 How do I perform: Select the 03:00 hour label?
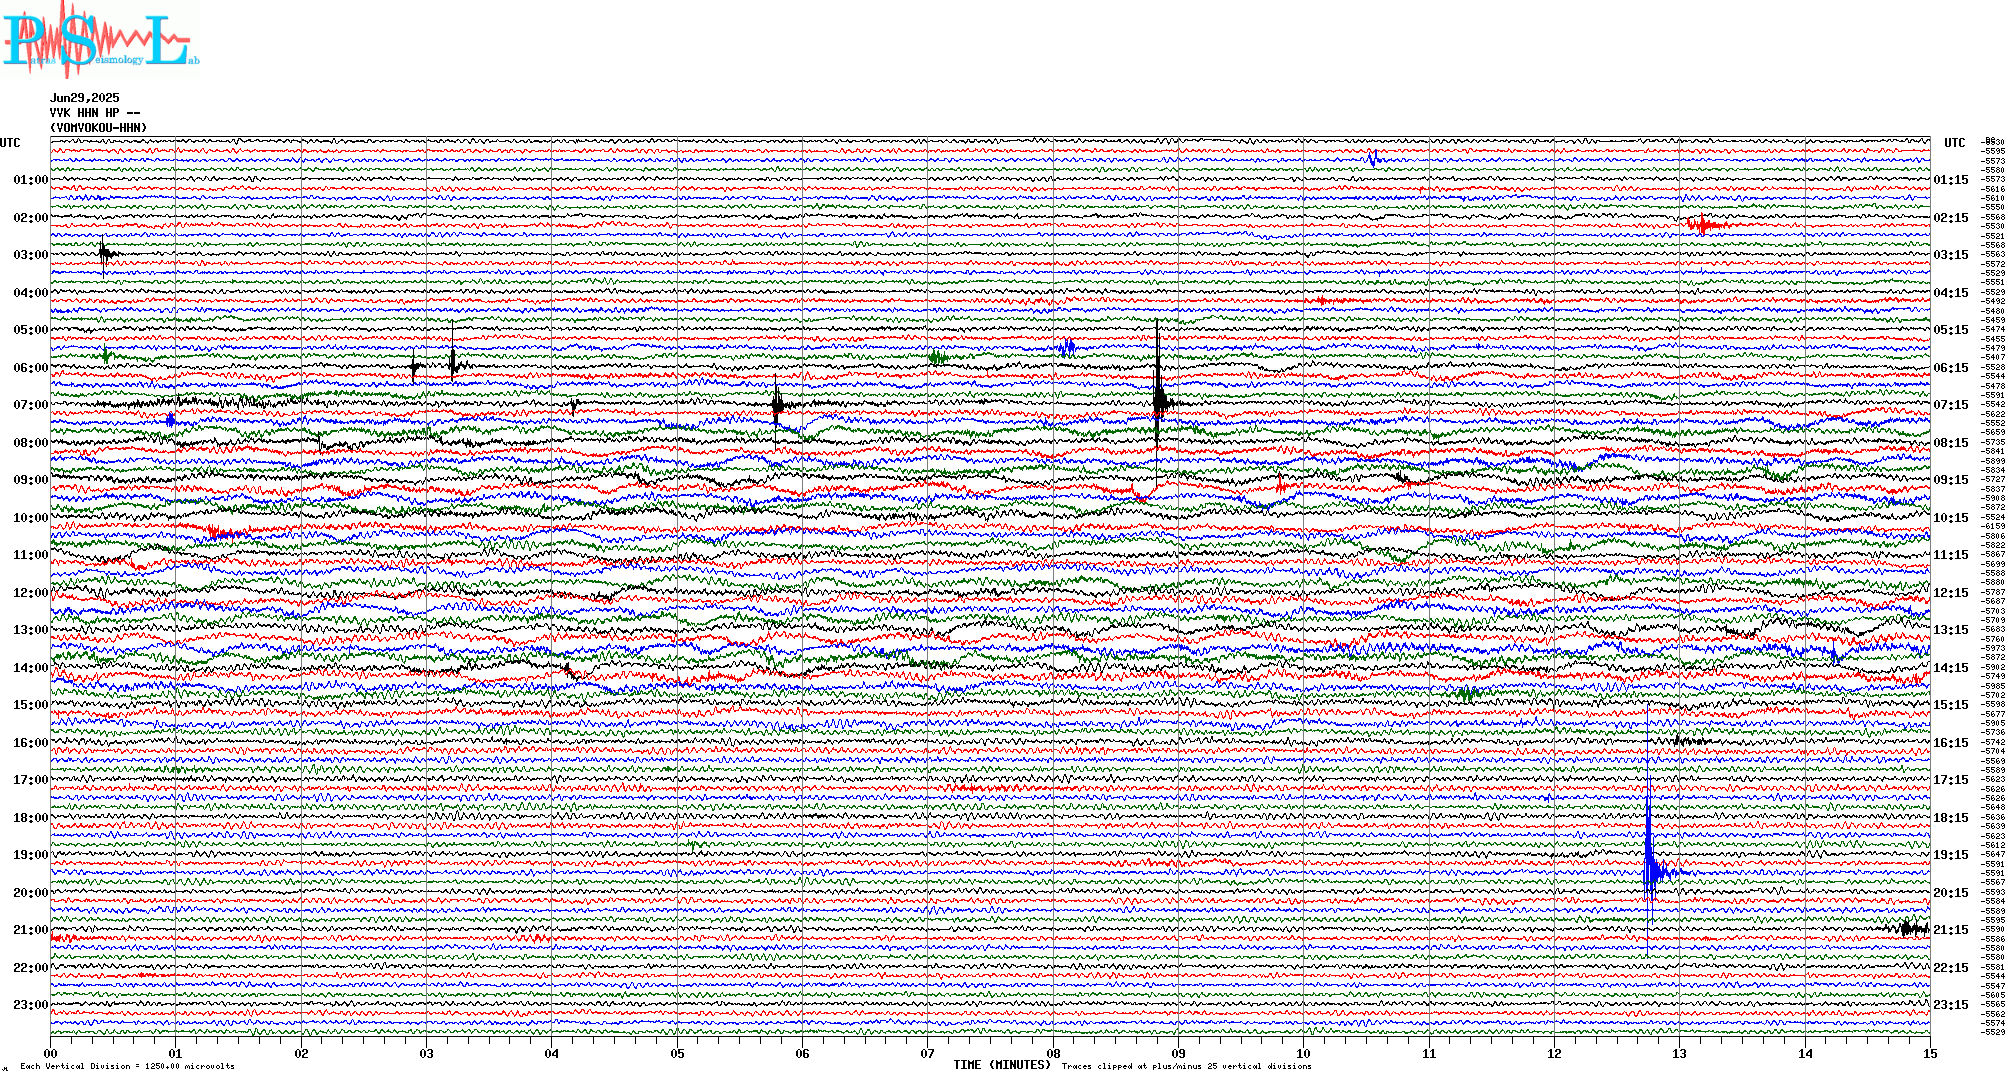(31, 255)
